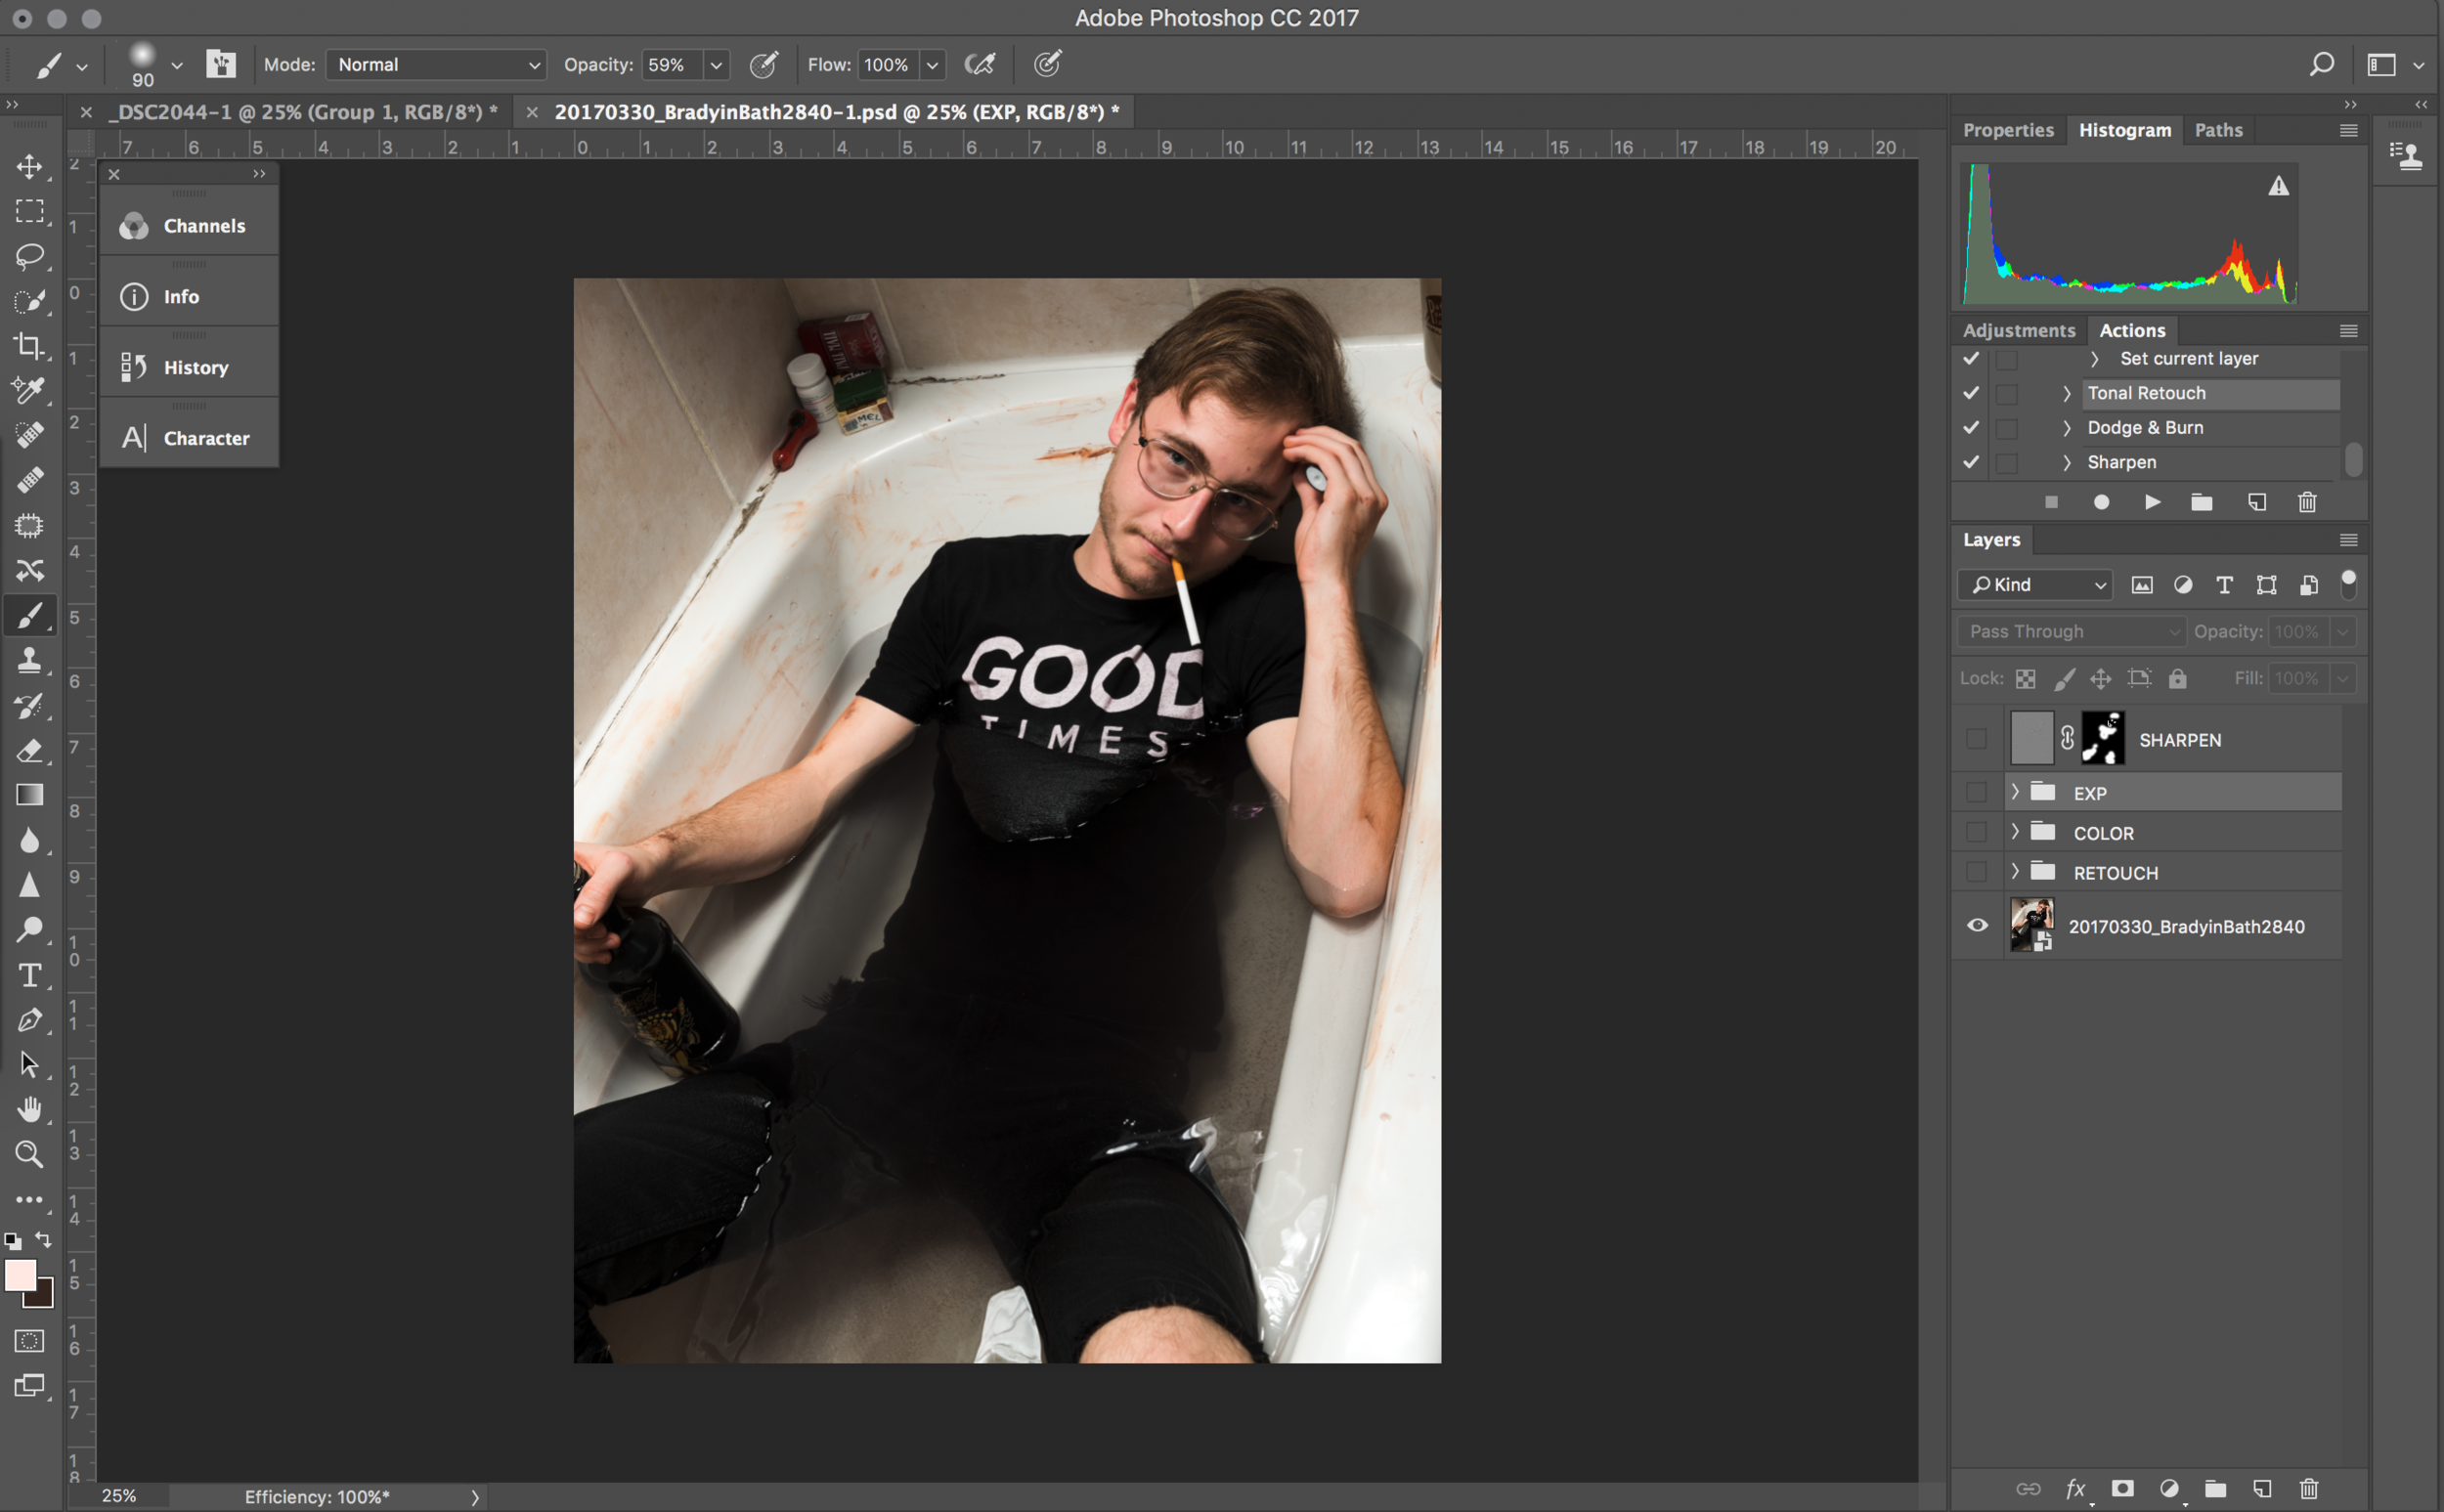Open the Brush Preset picker arrow
The image size is (2444, 1512).
click(x=177, y=66)
